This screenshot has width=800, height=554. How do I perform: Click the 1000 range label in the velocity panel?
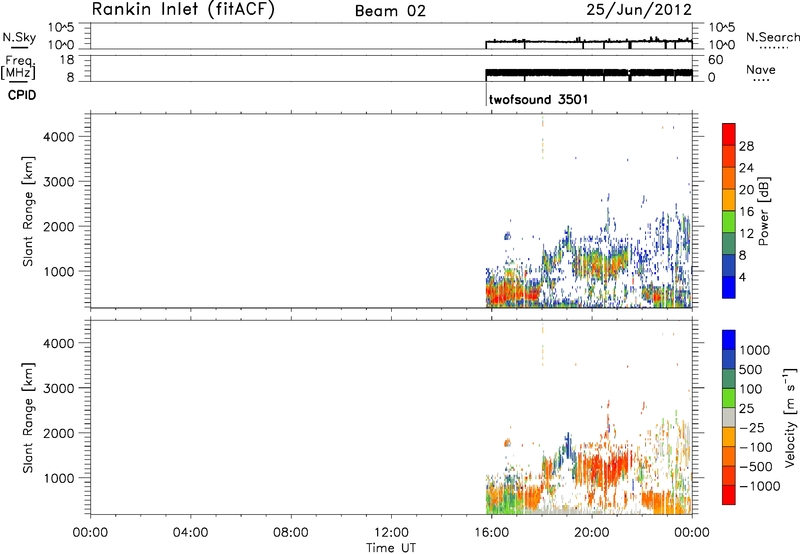tap(59, 478)
